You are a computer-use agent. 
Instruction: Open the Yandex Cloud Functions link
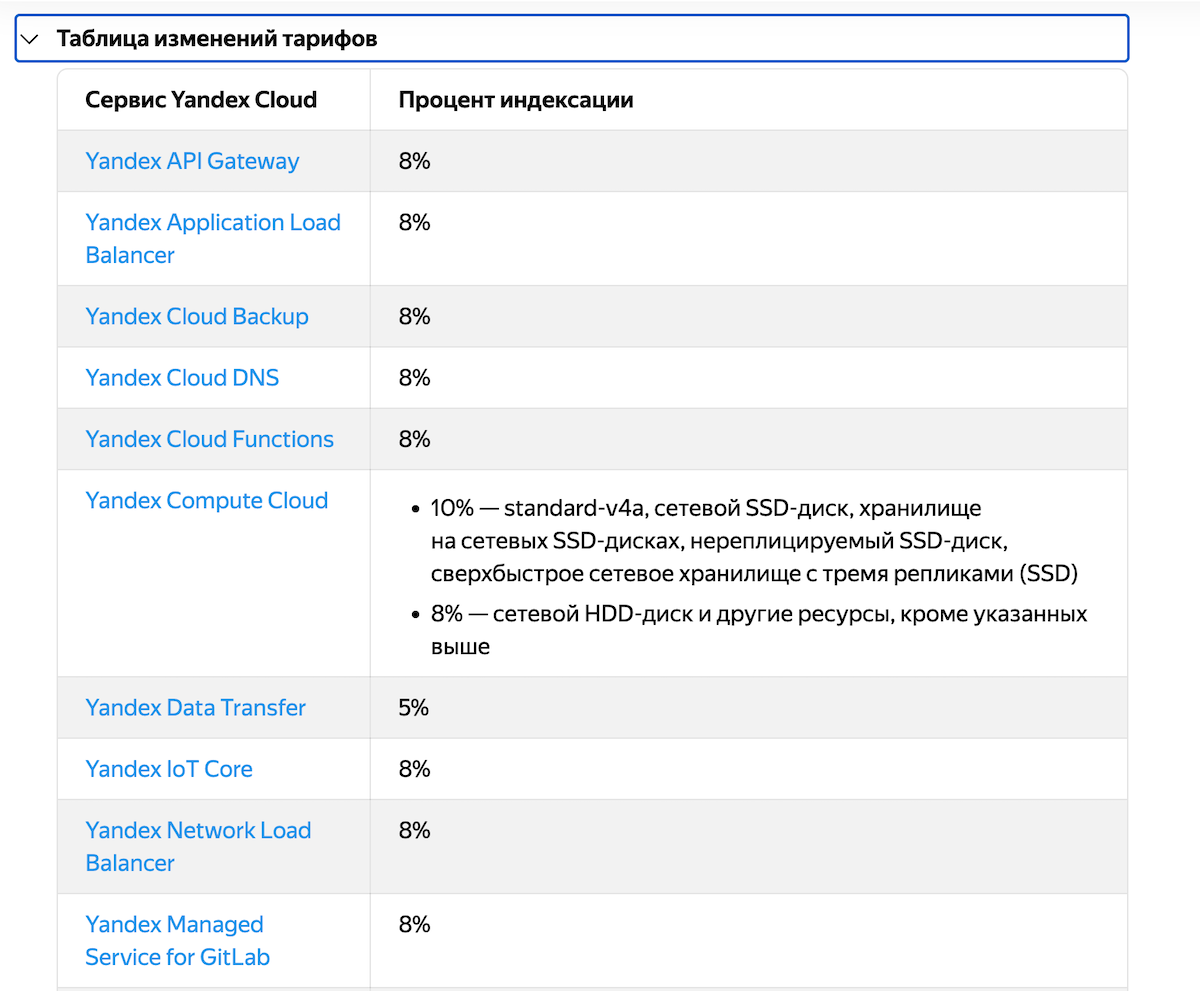coord(210,439)
